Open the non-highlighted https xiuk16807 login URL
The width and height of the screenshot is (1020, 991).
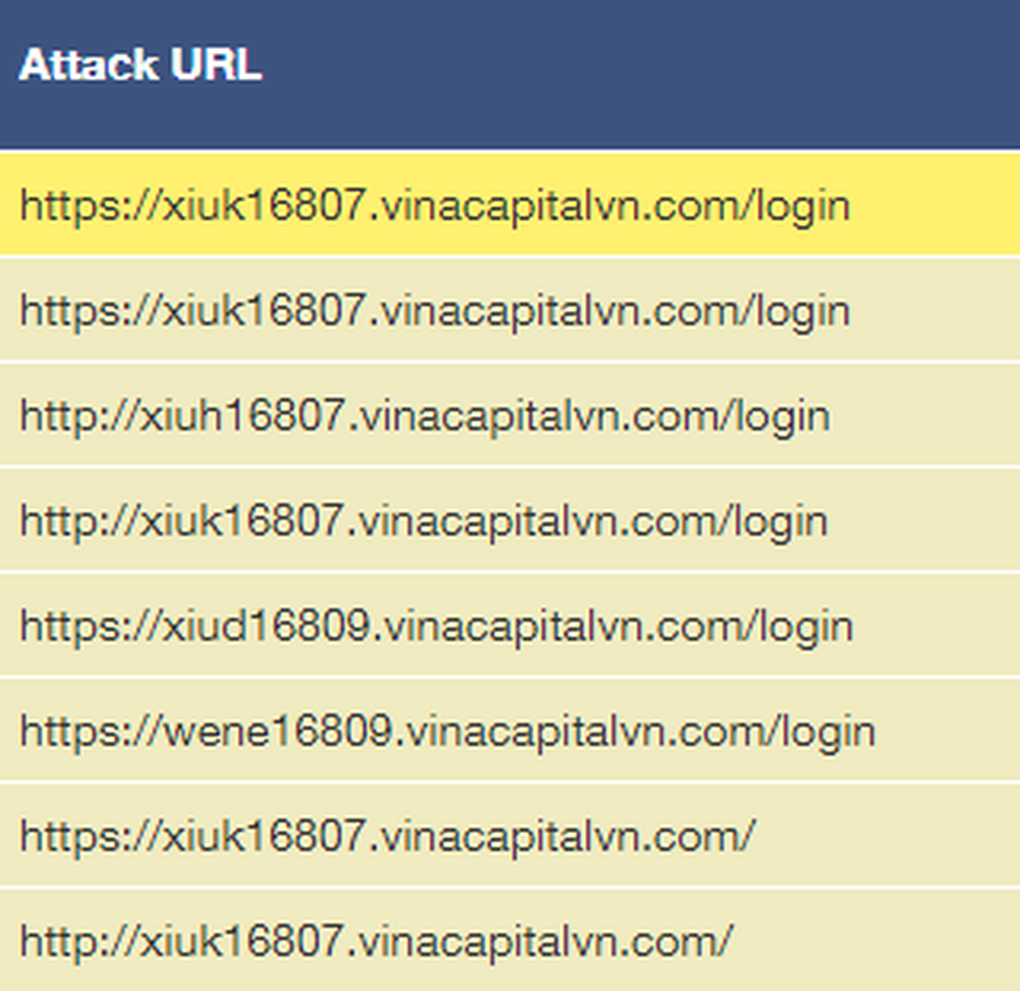tap(435, 310)
